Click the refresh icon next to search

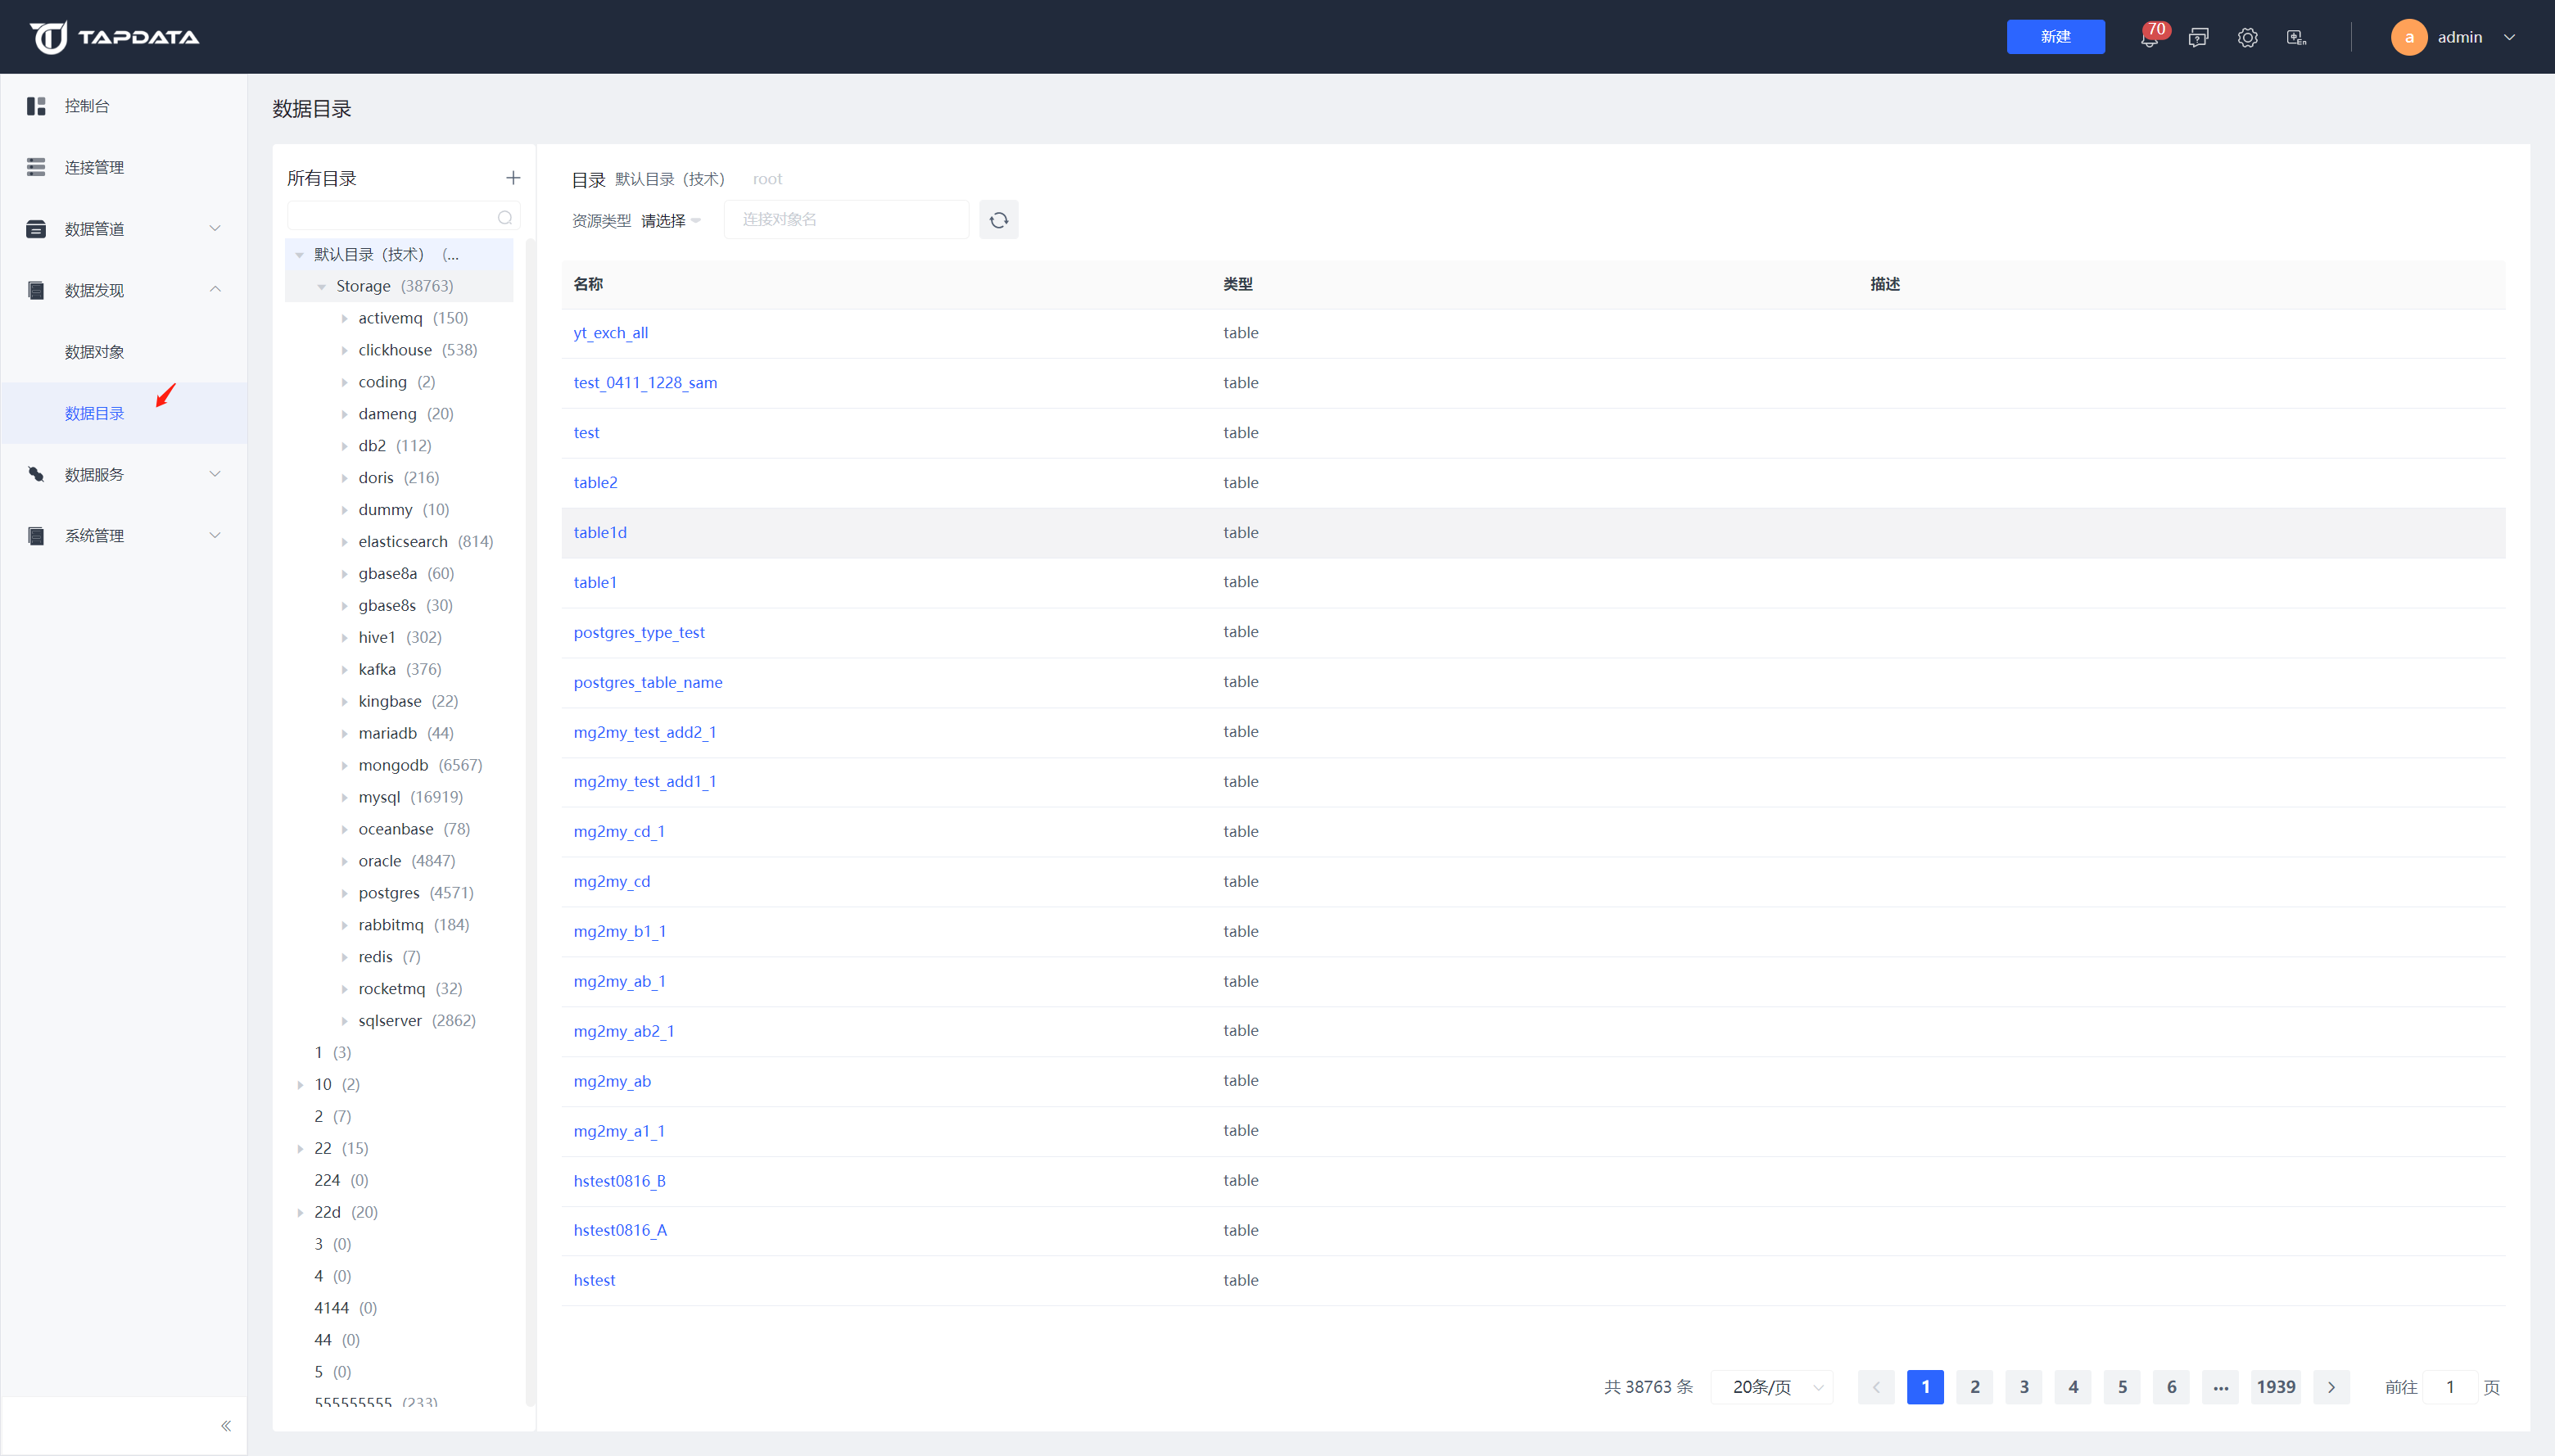point(998,220)
